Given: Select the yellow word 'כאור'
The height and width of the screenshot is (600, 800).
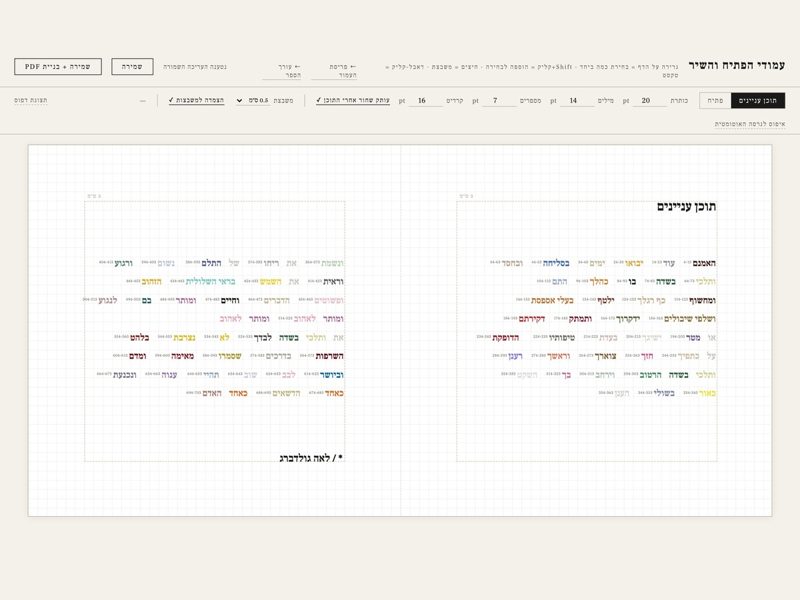Looking at the screenshot, I should pos(708,393).
